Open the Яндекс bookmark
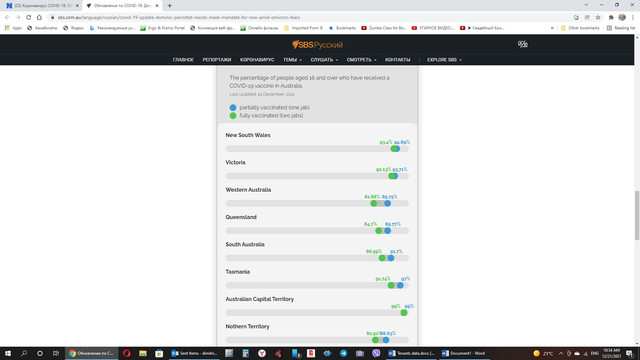 click(73, 28)
